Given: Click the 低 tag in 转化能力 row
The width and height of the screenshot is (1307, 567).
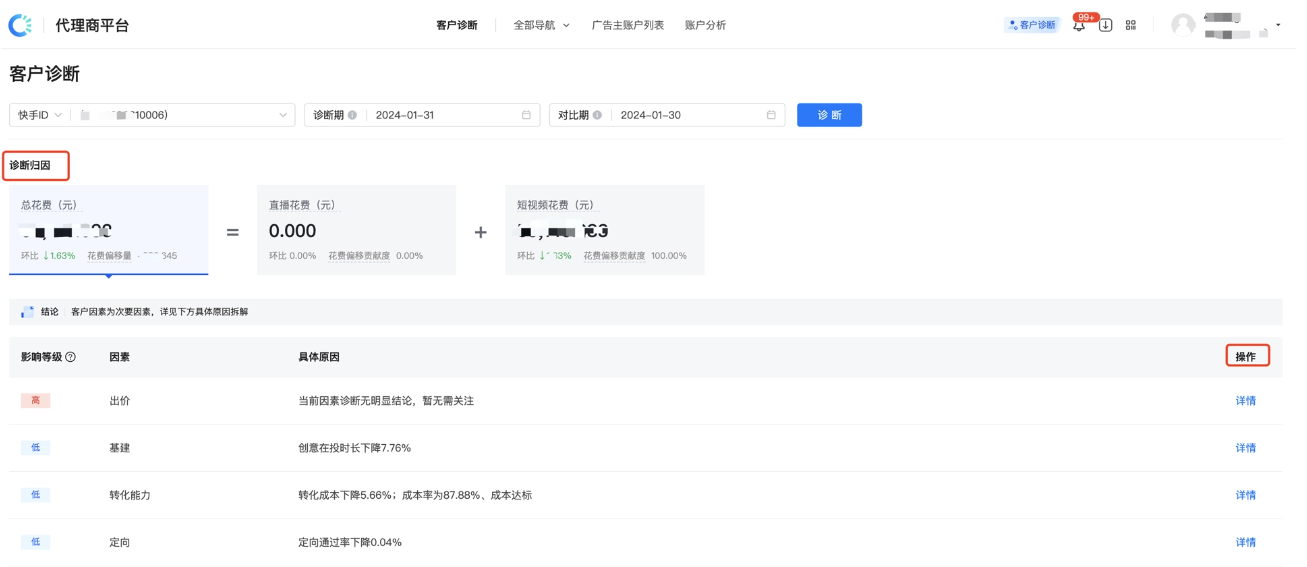Looking at the screenshot, I should pos(35,495).
